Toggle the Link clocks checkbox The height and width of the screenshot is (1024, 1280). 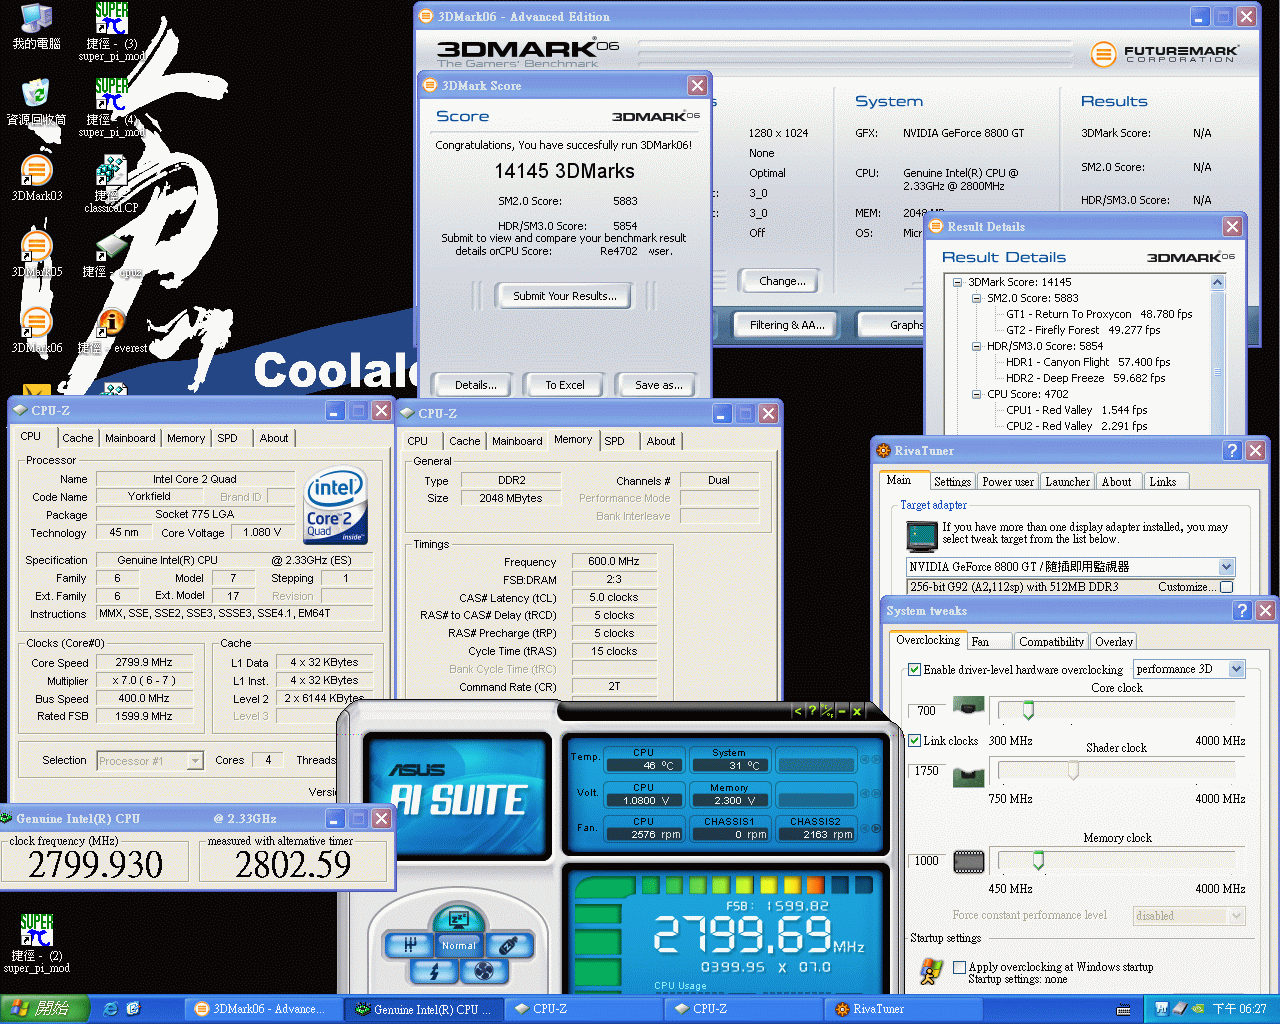pos(914,741)
